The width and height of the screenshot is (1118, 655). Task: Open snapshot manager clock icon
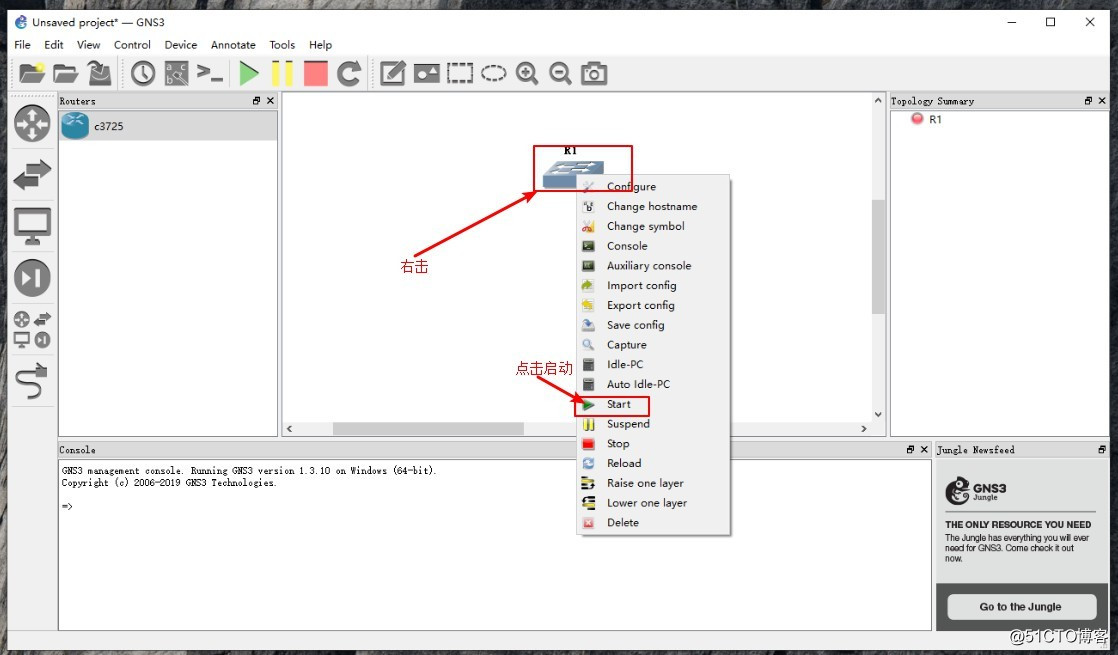[143, 73]
